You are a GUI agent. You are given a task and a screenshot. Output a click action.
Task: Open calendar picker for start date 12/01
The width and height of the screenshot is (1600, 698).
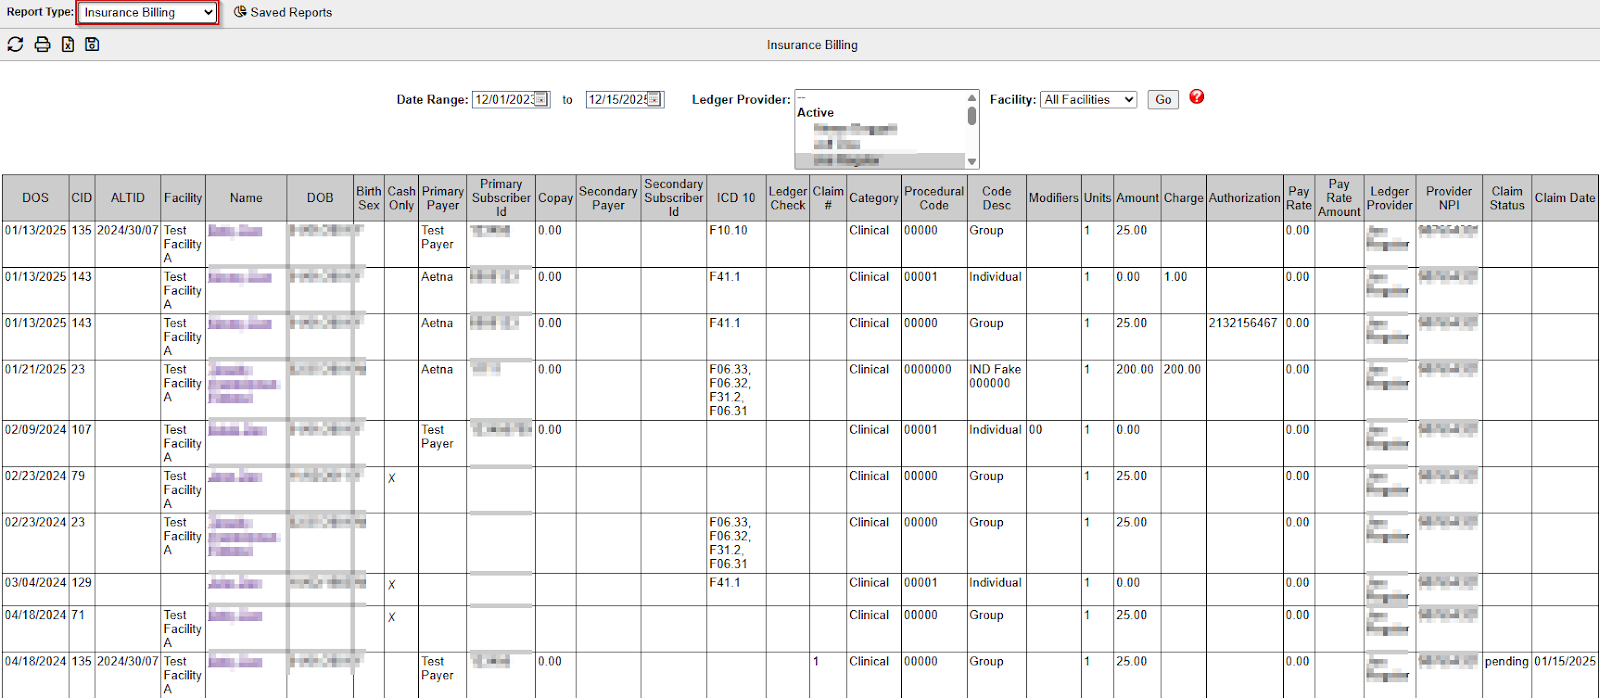[x=541, y=99]
